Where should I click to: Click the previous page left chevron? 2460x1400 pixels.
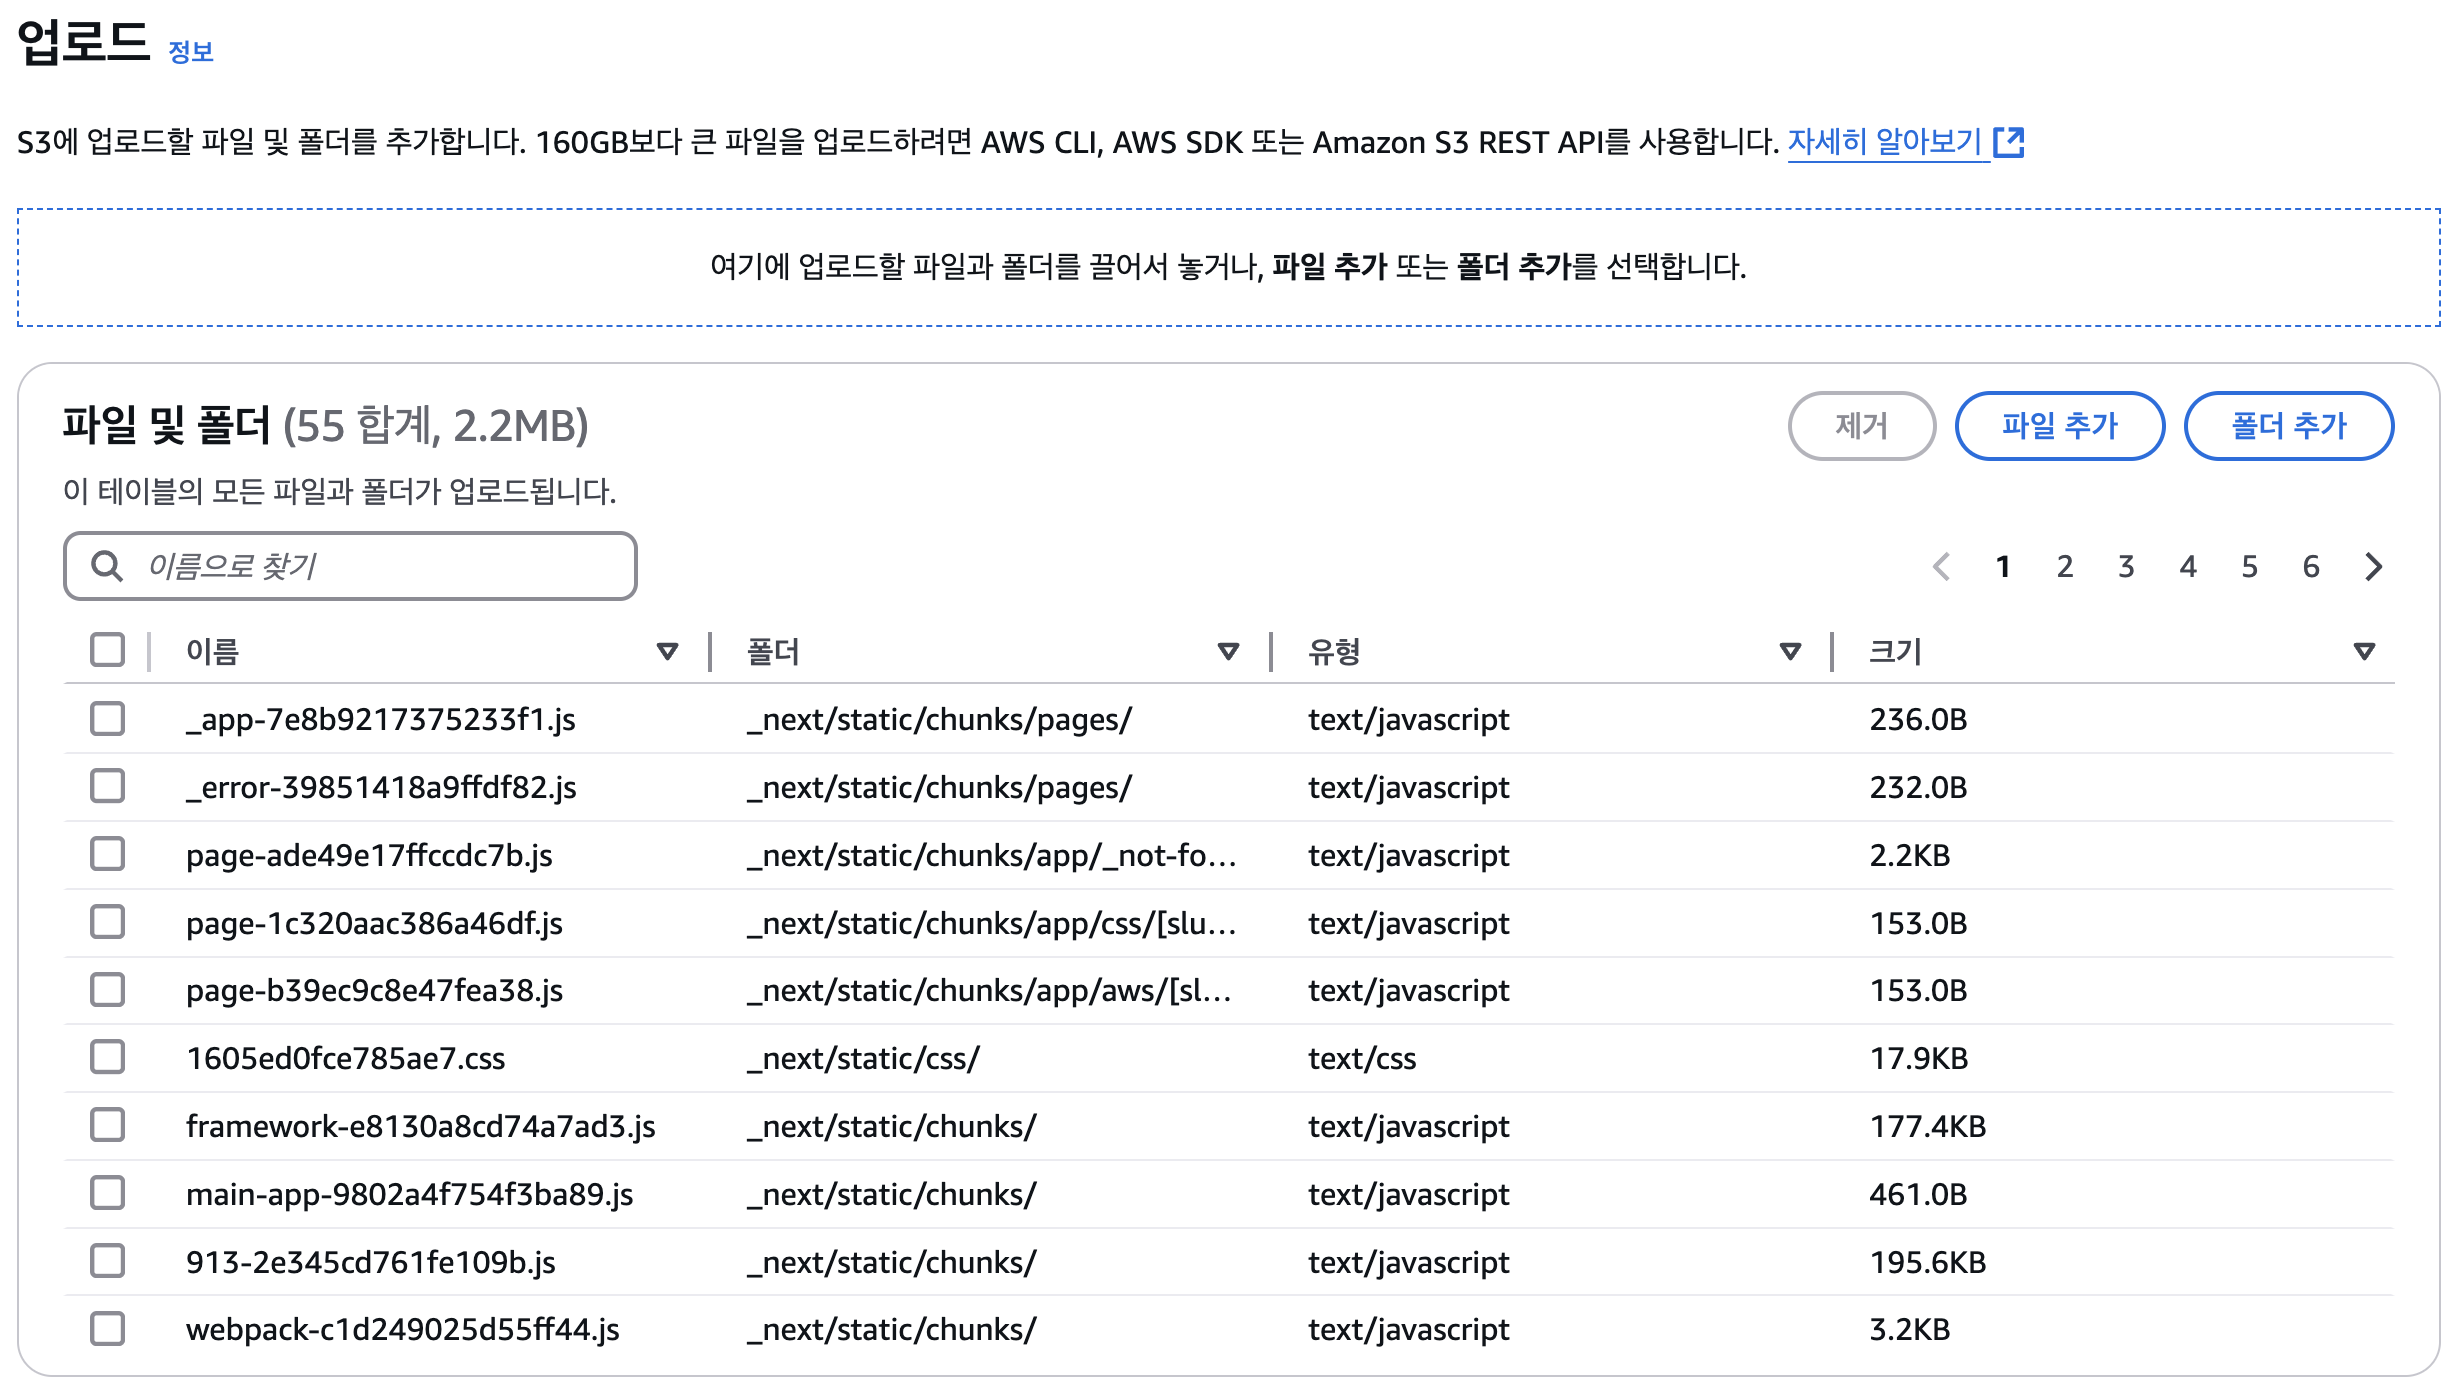[1941, 567]
